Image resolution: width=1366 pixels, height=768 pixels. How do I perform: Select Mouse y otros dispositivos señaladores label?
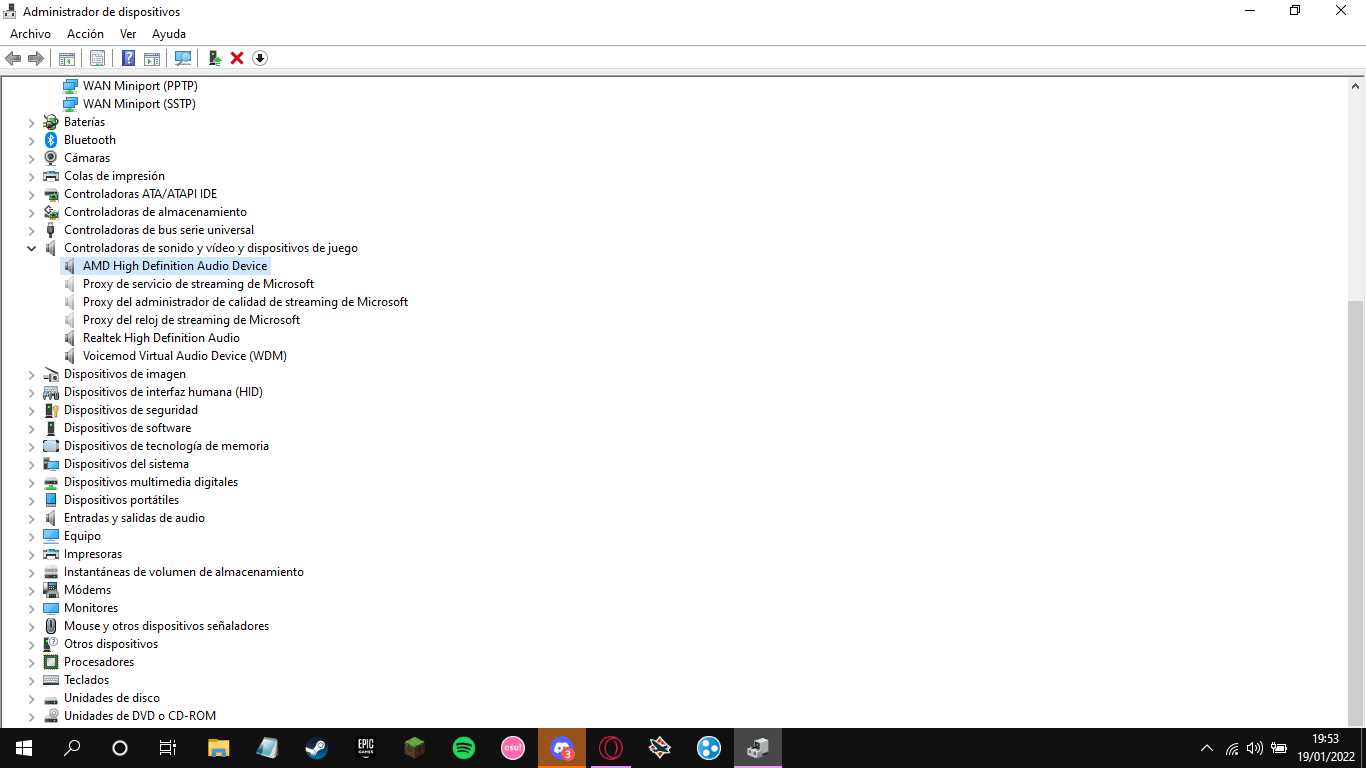coord(166,626)
